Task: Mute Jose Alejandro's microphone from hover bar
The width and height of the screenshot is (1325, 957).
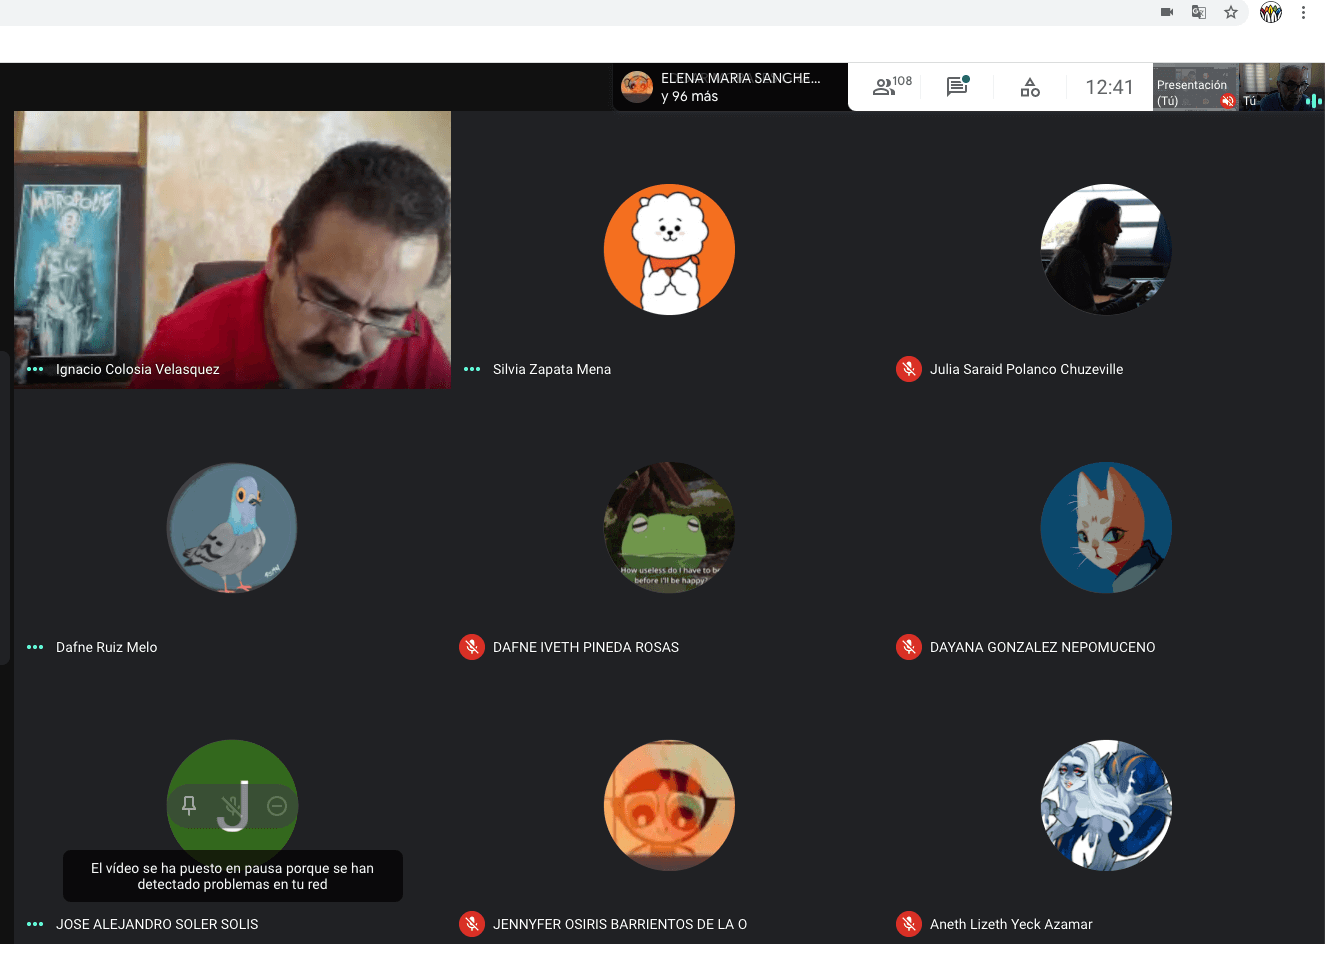Action: pos(232,806)
